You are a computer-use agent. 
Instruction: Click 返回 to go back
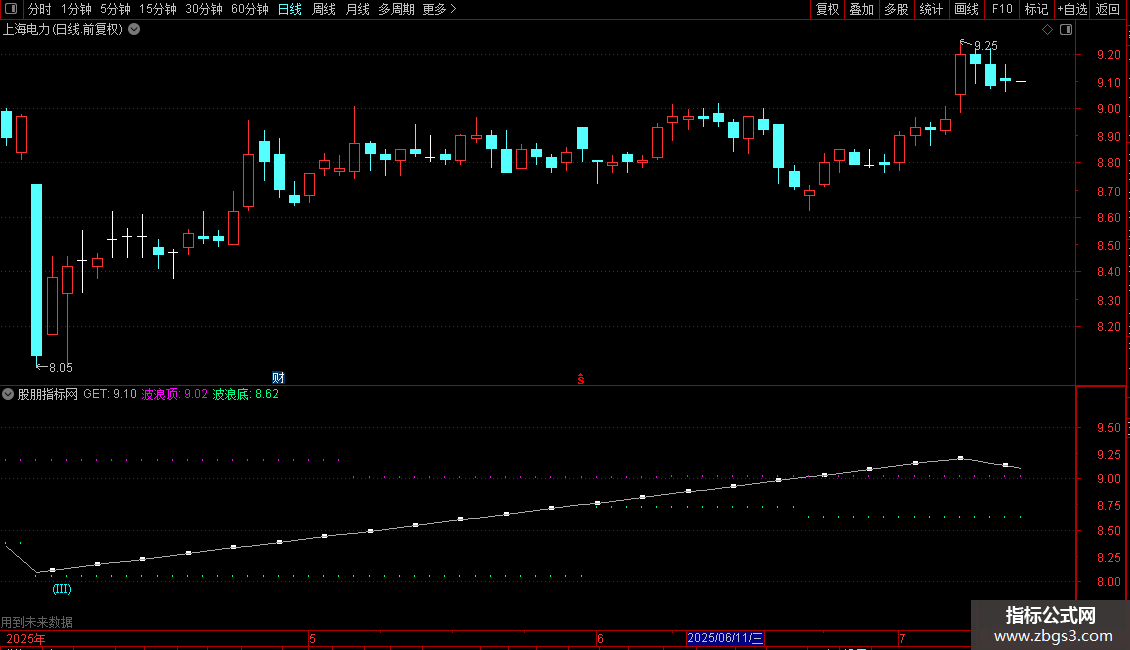[1108, 9]
